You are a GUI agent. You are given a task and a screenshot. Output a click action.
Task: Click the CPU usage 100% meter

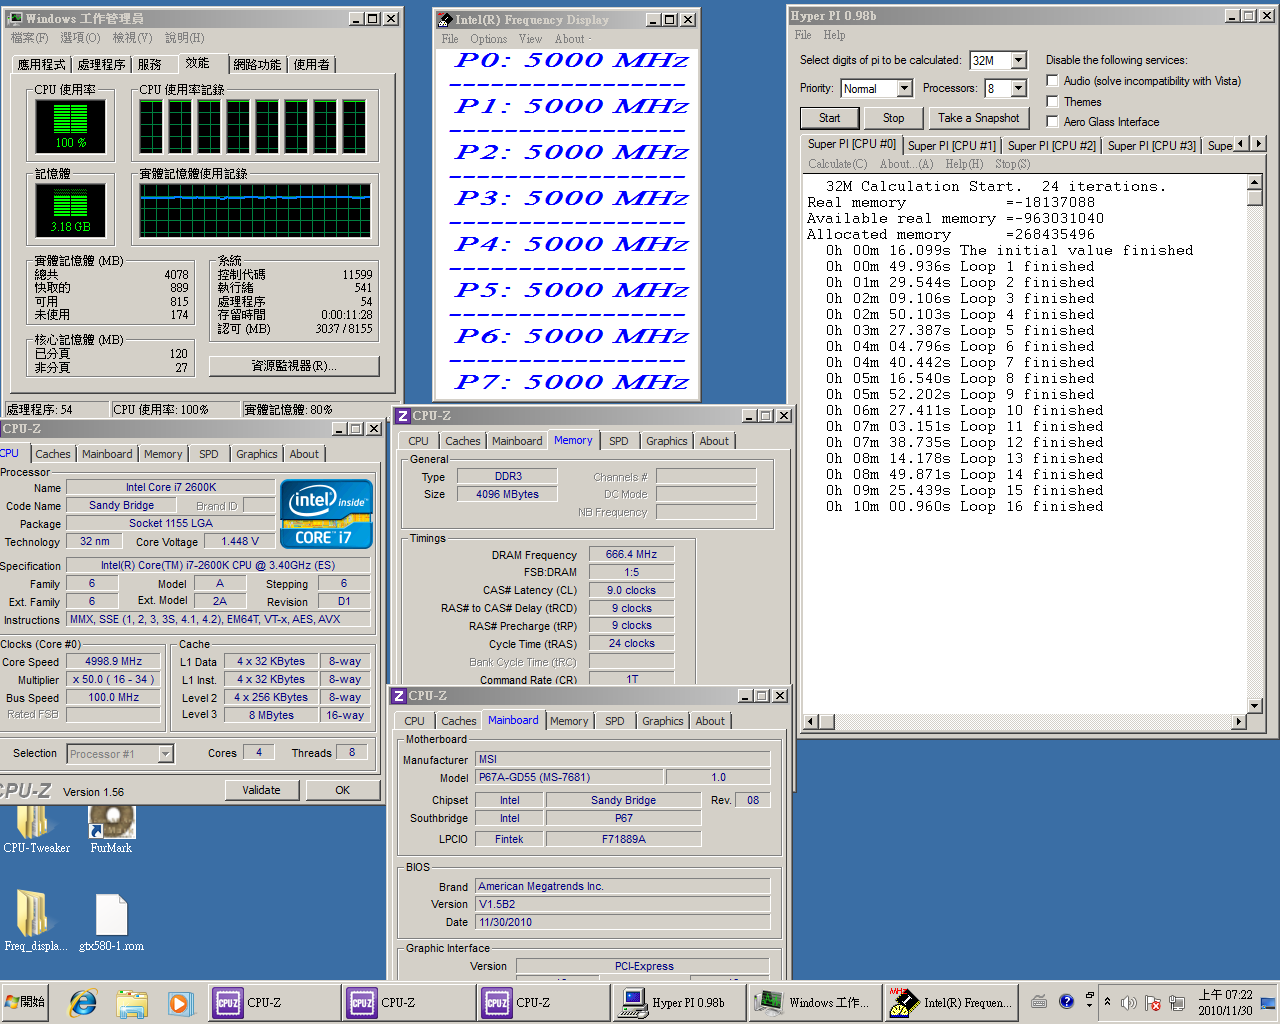click(x=70, y=126)
